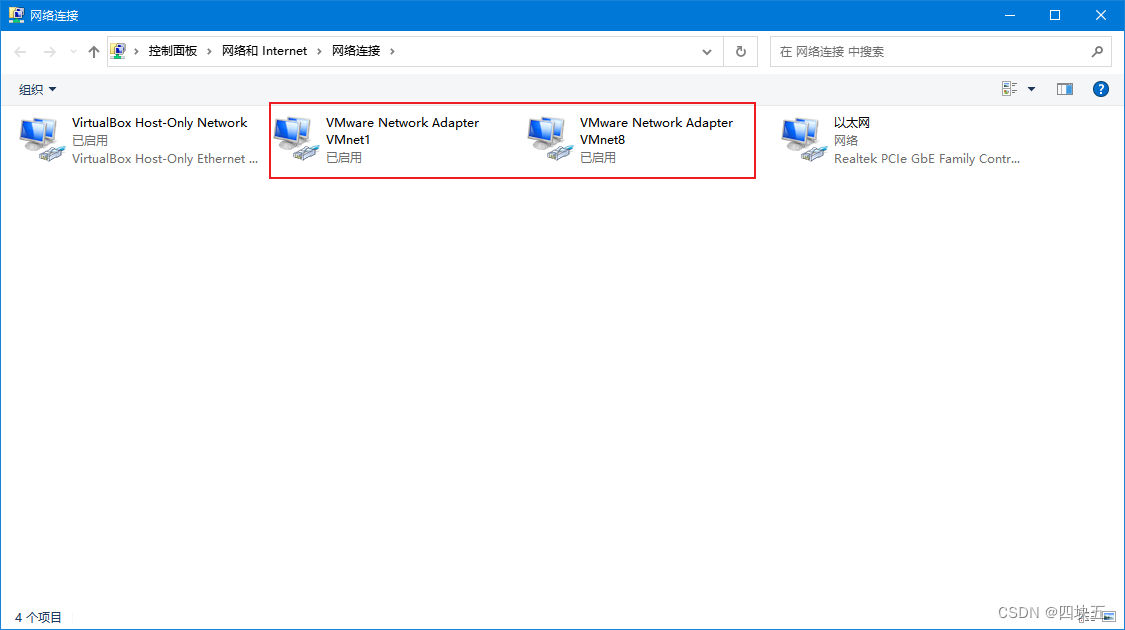Open the recent locations dropdown arrow
The height and width of the screenshot is (630, 1125).
[x=73, y=52]
